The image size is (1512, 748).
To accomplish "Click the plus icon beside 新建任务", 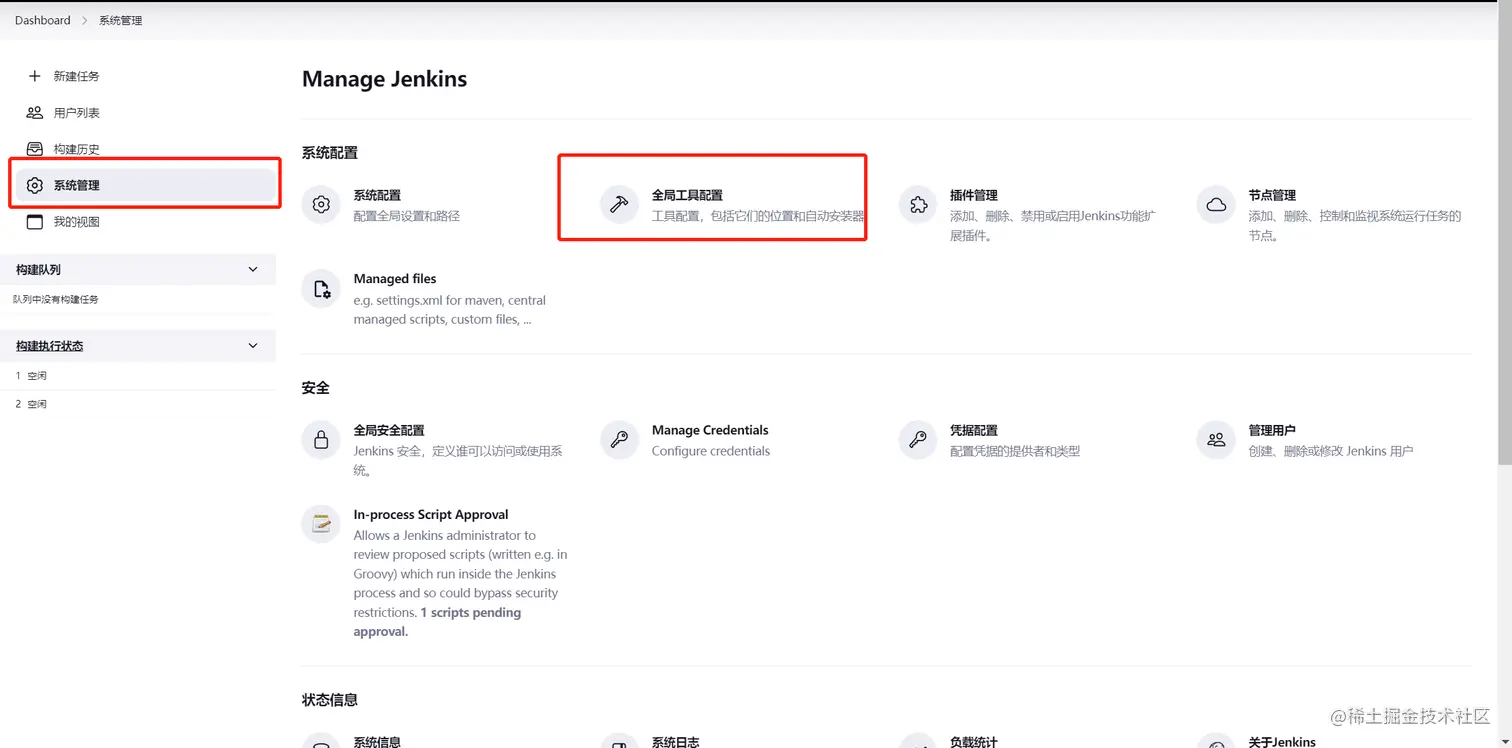I will pos(34,76).
